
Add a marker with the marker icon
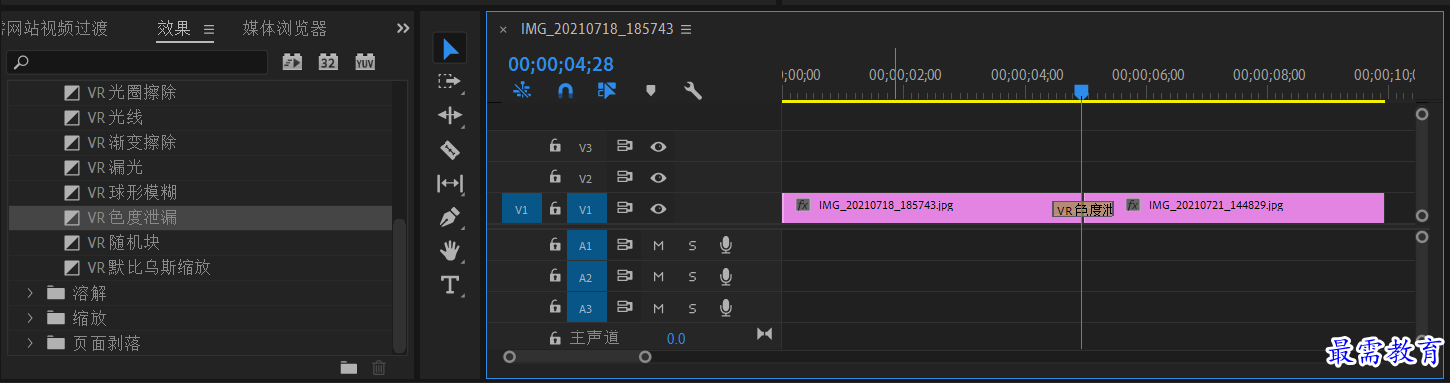tap(651, 90)
